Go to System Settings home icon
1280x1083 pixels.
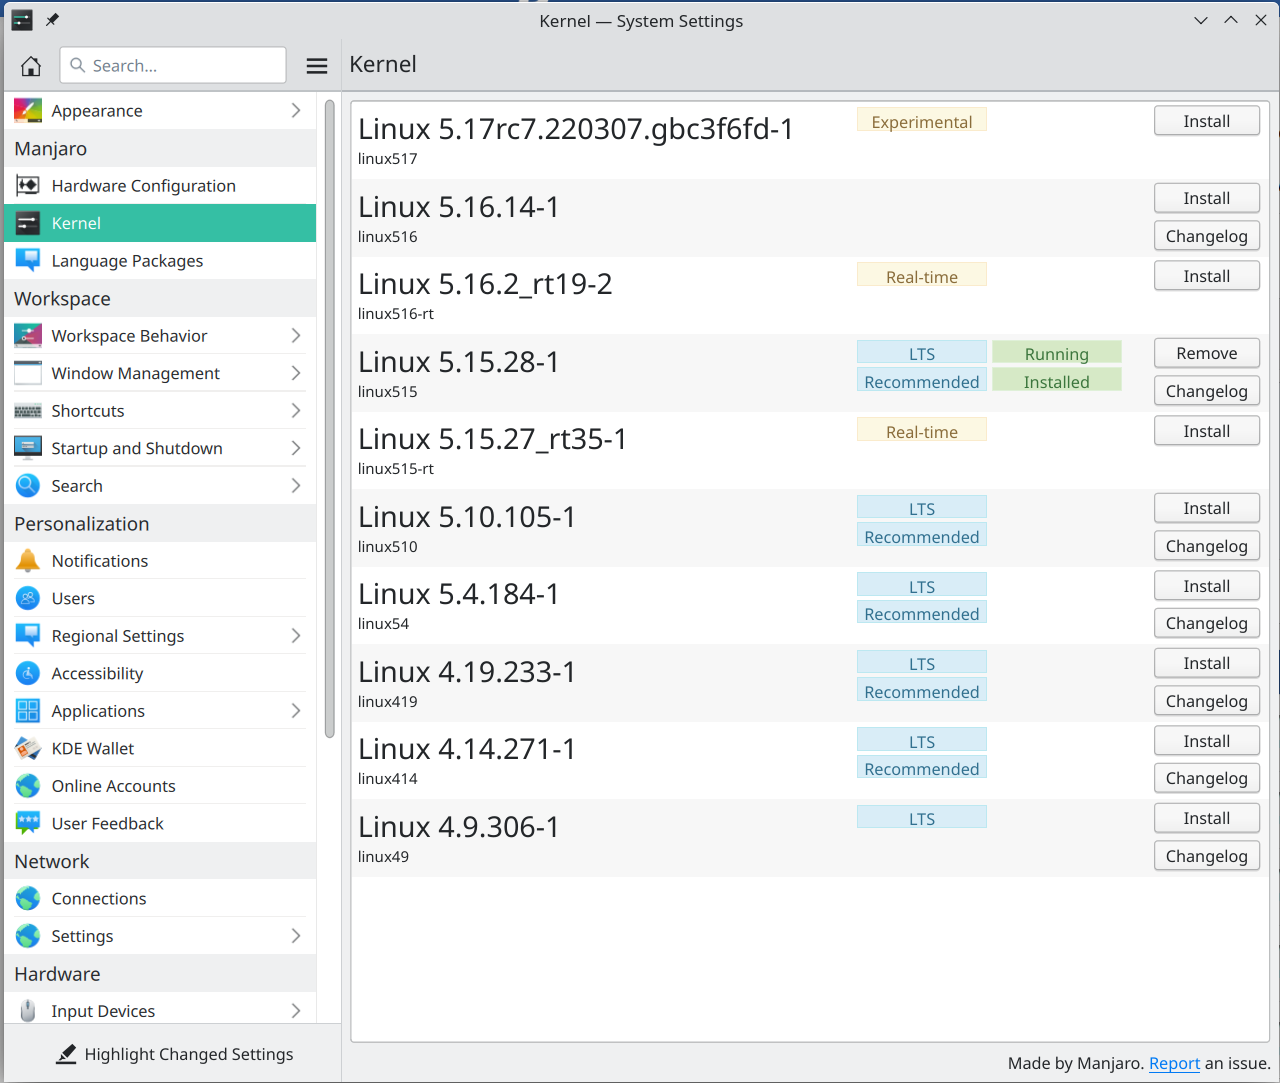(31, 66)
